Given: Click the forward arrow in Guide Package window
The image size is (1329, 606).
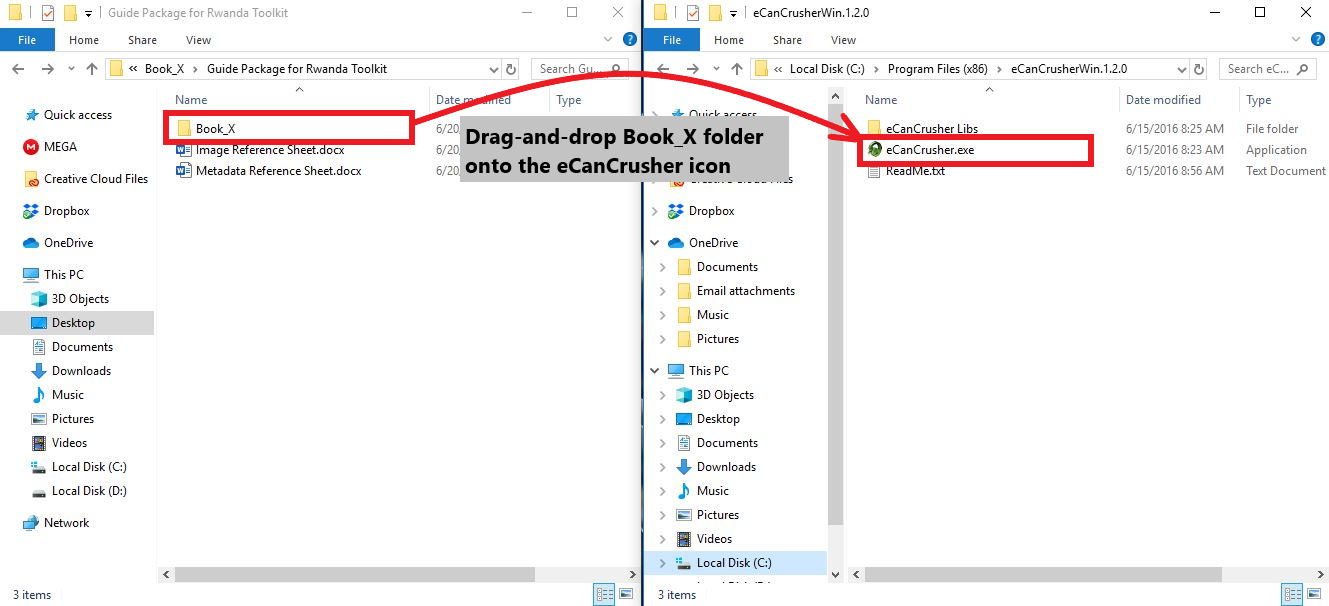Looking at the screenshot, I should pos(46,69).
